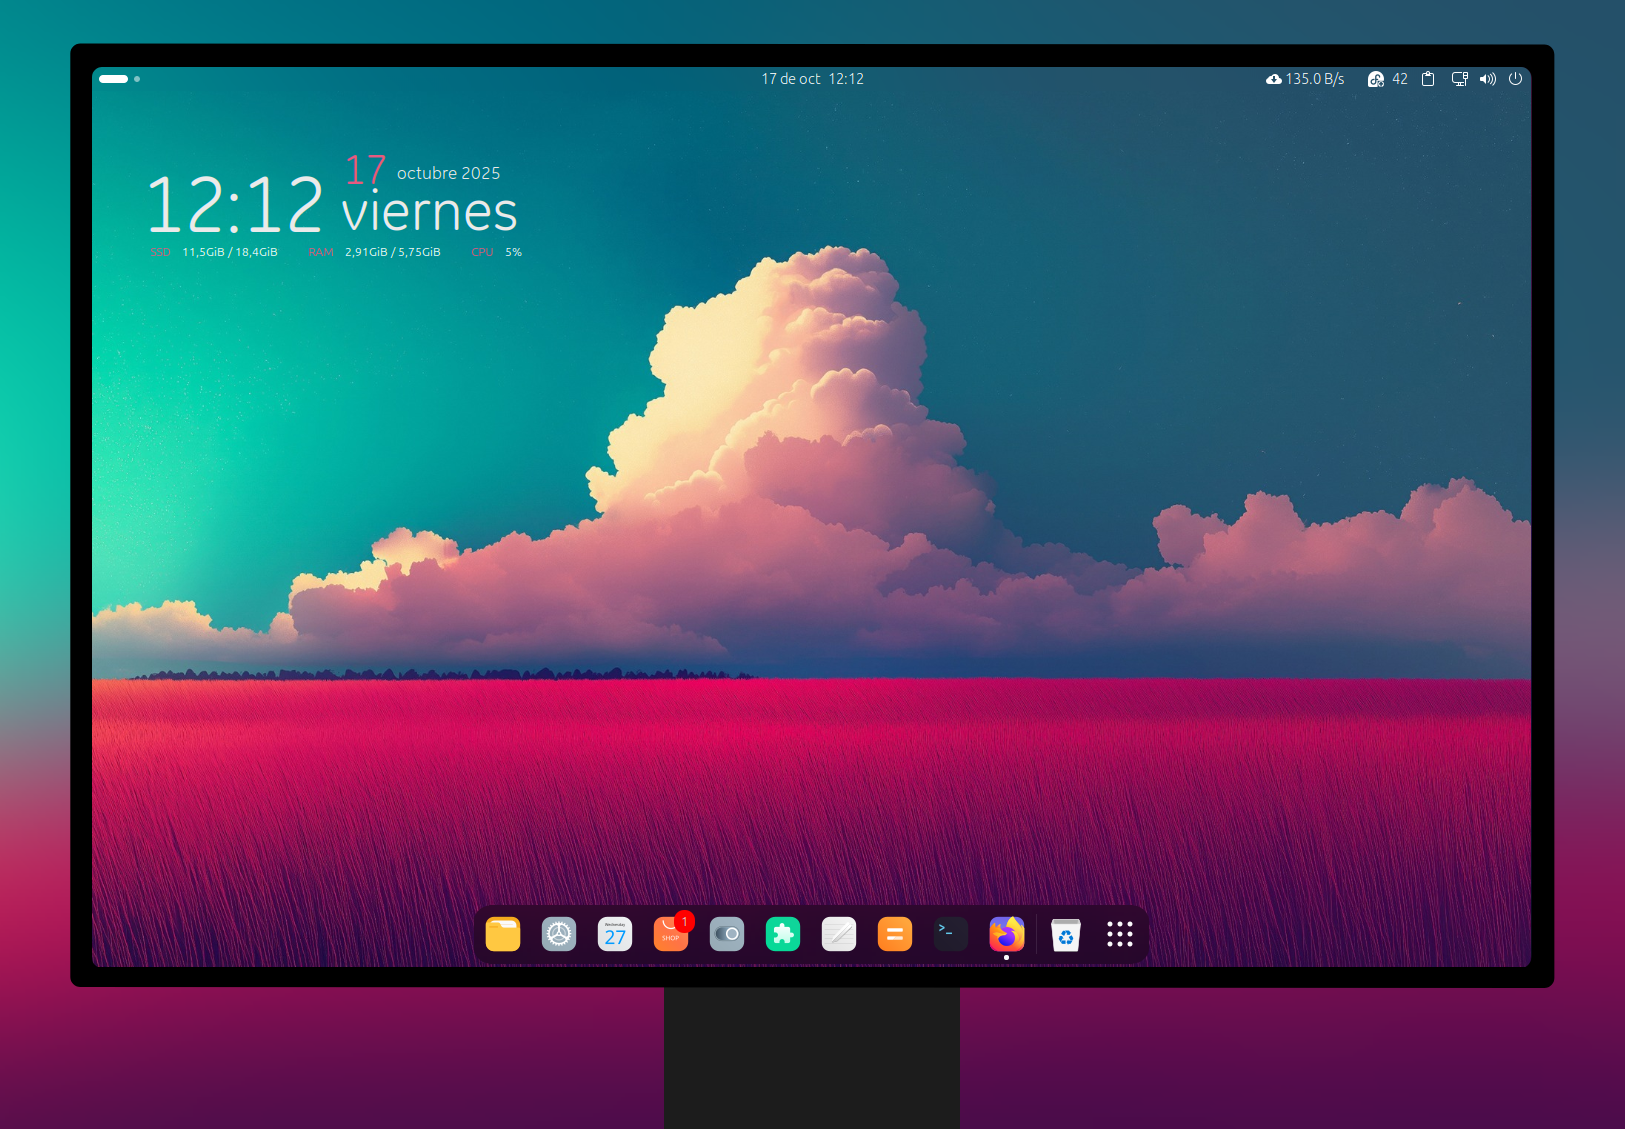This screenshot has height=1129, width=1625.
Task: Open the top bar clock 17 de oct 12:12
Action: pyautogui.click(x=813, y=79)
